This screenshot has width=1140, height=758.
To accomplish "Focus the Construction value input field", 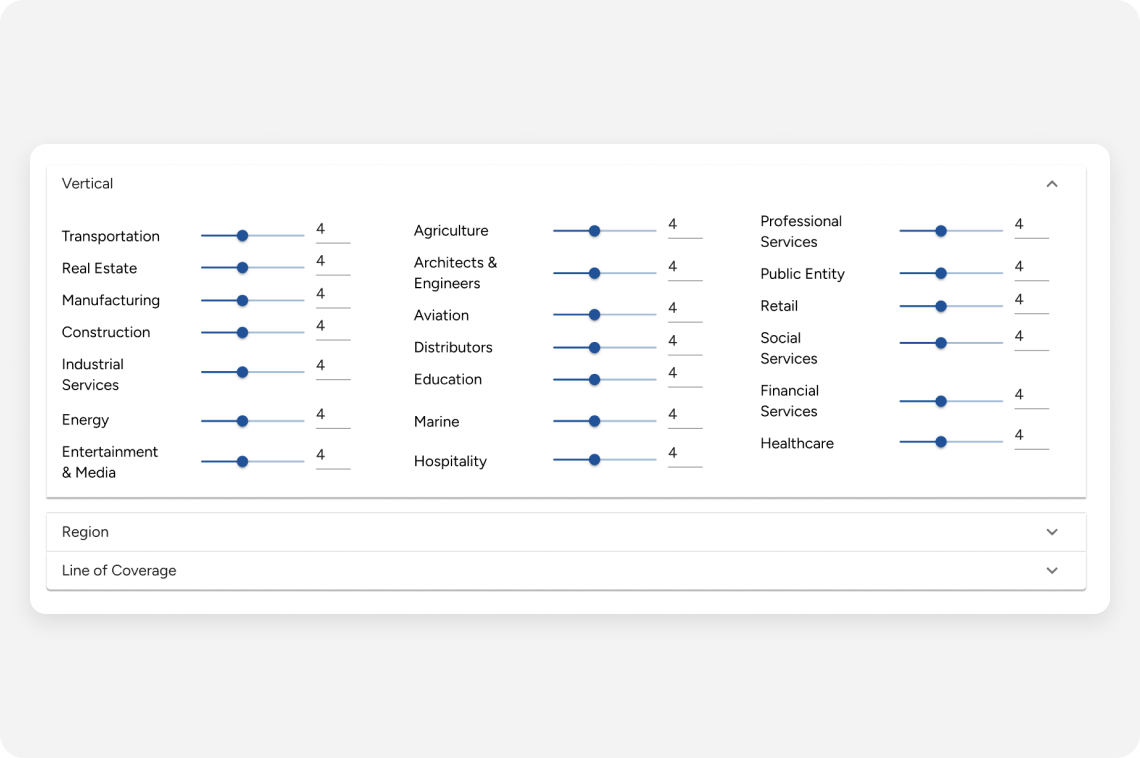I will click(x=333, y=328).
